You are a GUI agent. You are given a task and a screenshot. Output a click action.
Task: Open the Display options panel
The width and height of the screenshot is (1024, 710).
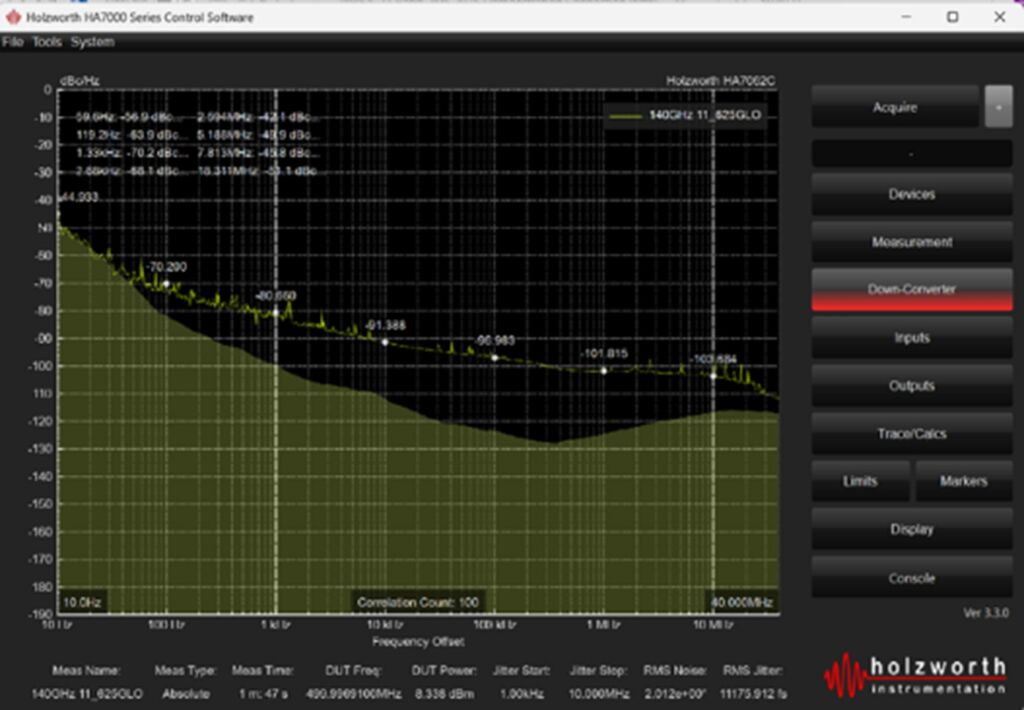point(911,529)
